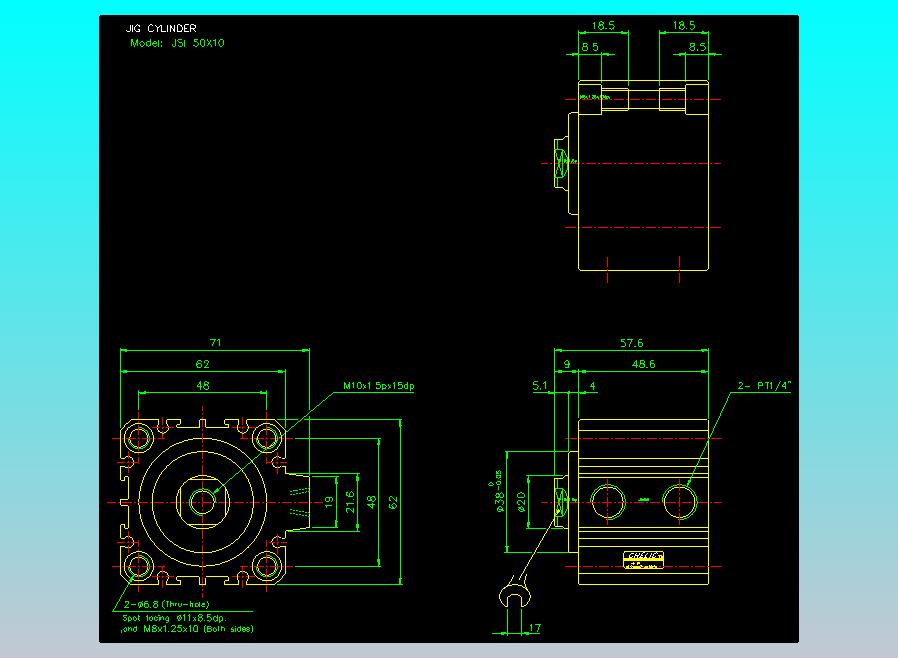Select the wrench flat symbol near 17 dimension

click(515, 597)
